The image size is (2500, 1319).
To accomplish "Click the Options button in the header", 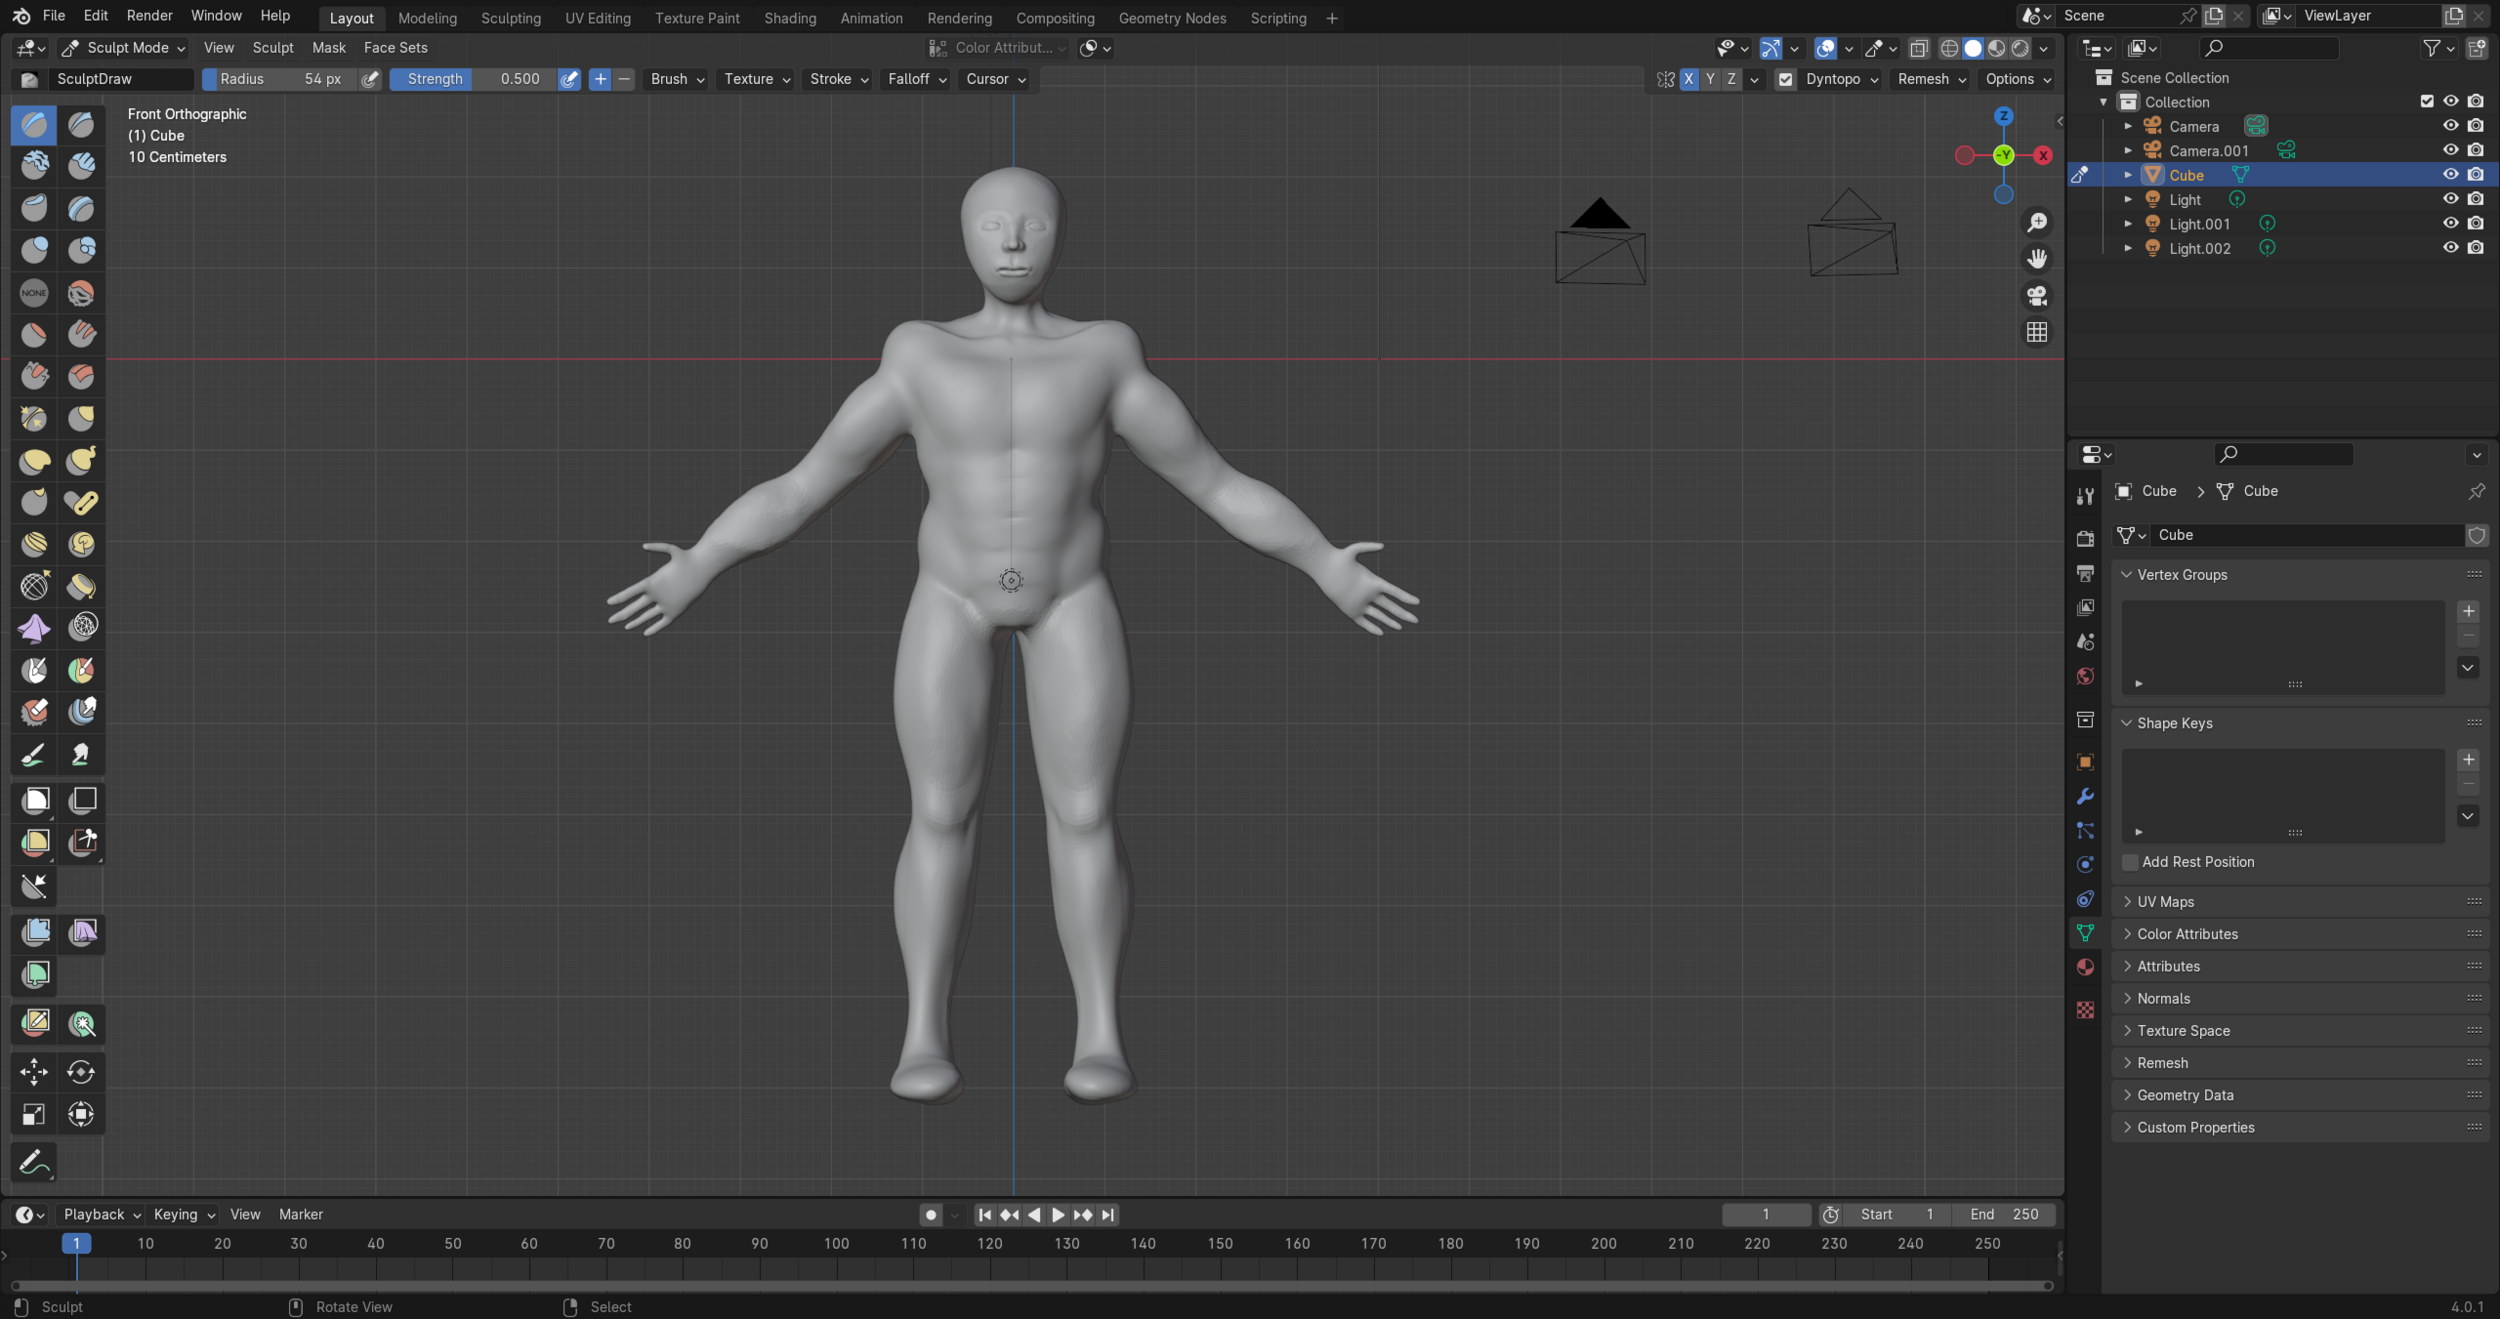I will click(x=2011, y=79).
